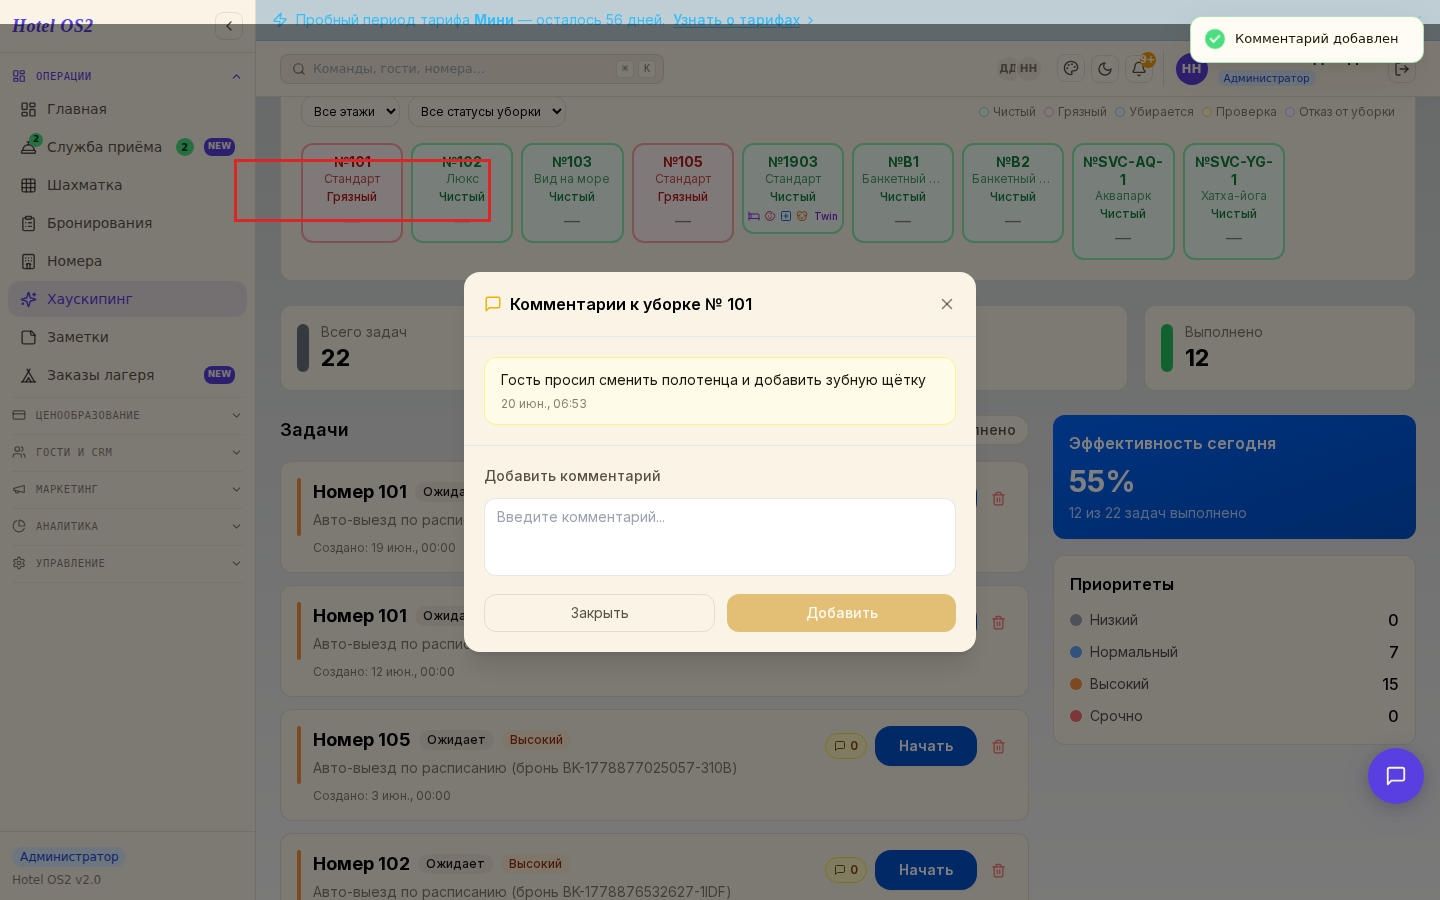Expand the Ценообразование sidebar section
Image resolution: width=1440 pixels, height=900 pixels.
127,415
